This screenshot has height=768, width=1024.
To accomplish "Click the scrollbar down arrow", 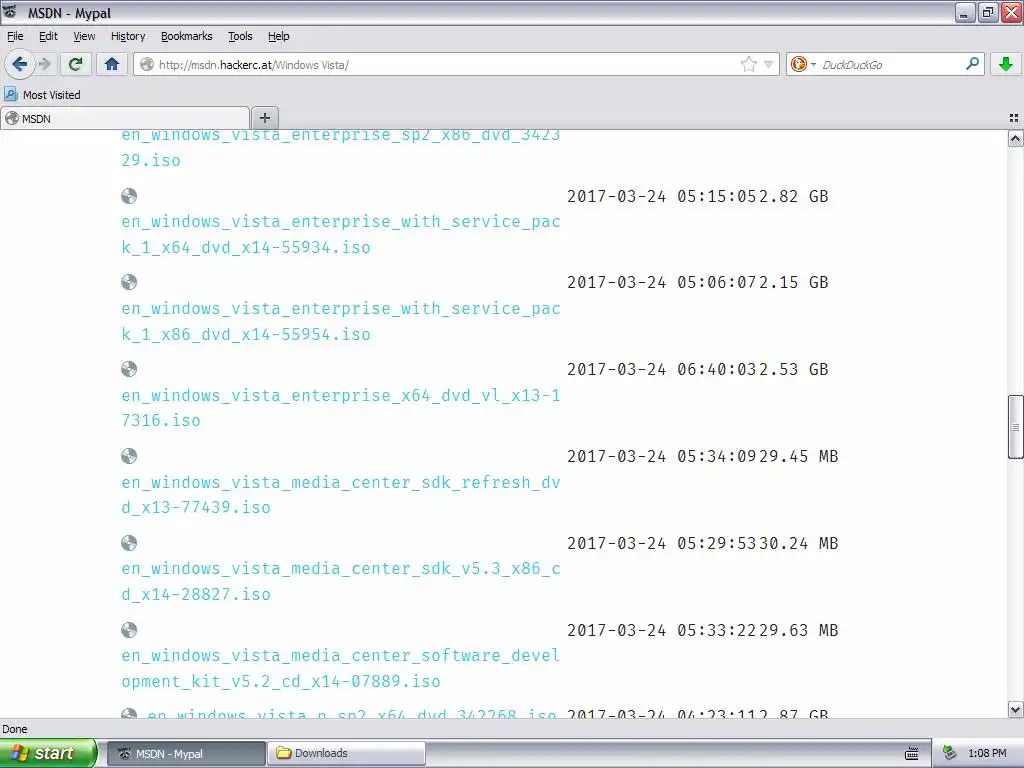I will coord(1016,709).
